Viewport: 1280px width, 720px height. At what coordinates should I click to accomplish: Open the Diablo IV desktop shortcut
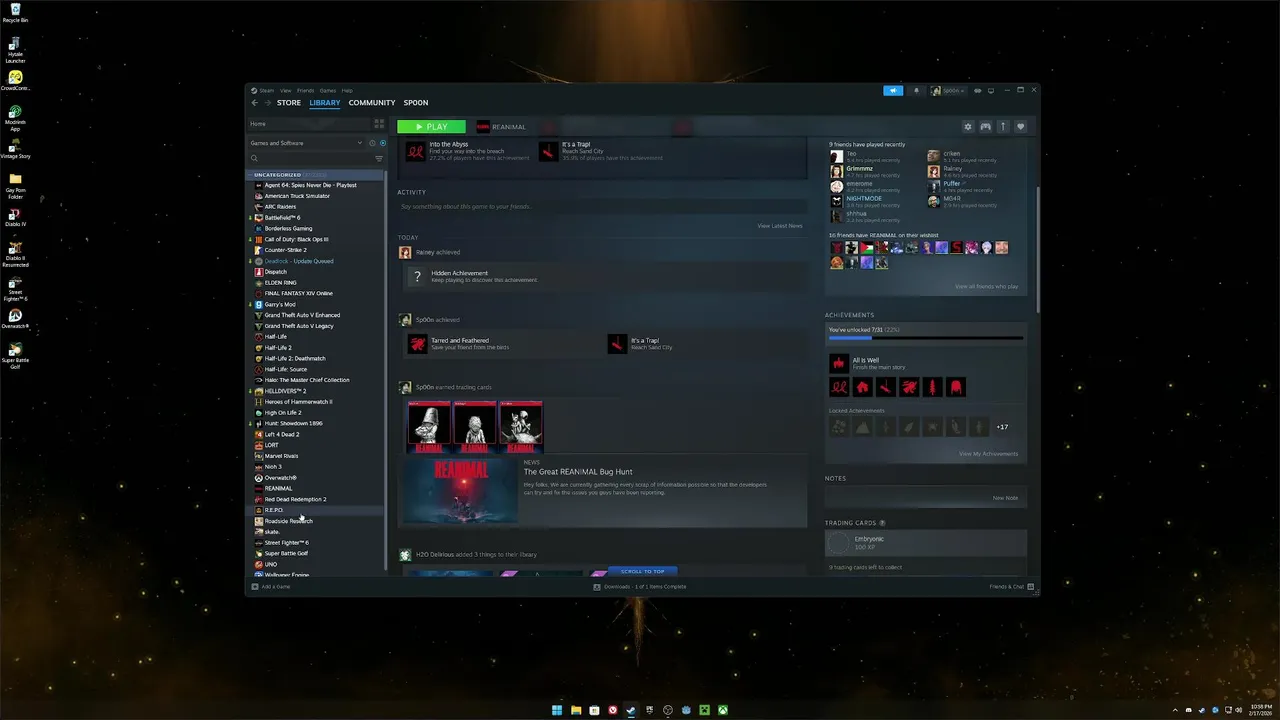click(x=15, y=219)
